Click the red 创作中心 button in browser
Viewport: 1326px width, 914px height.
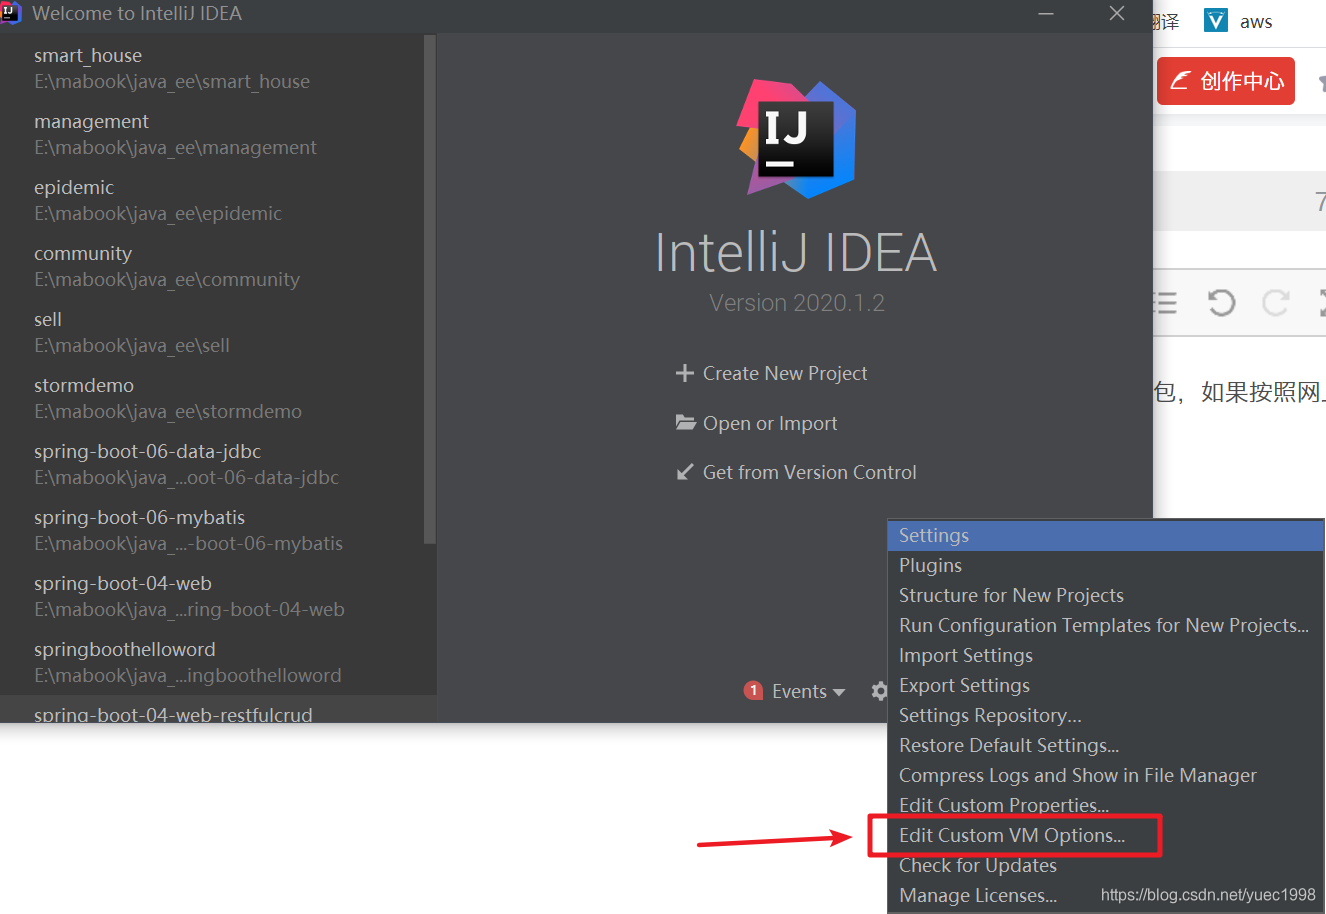1226,81
